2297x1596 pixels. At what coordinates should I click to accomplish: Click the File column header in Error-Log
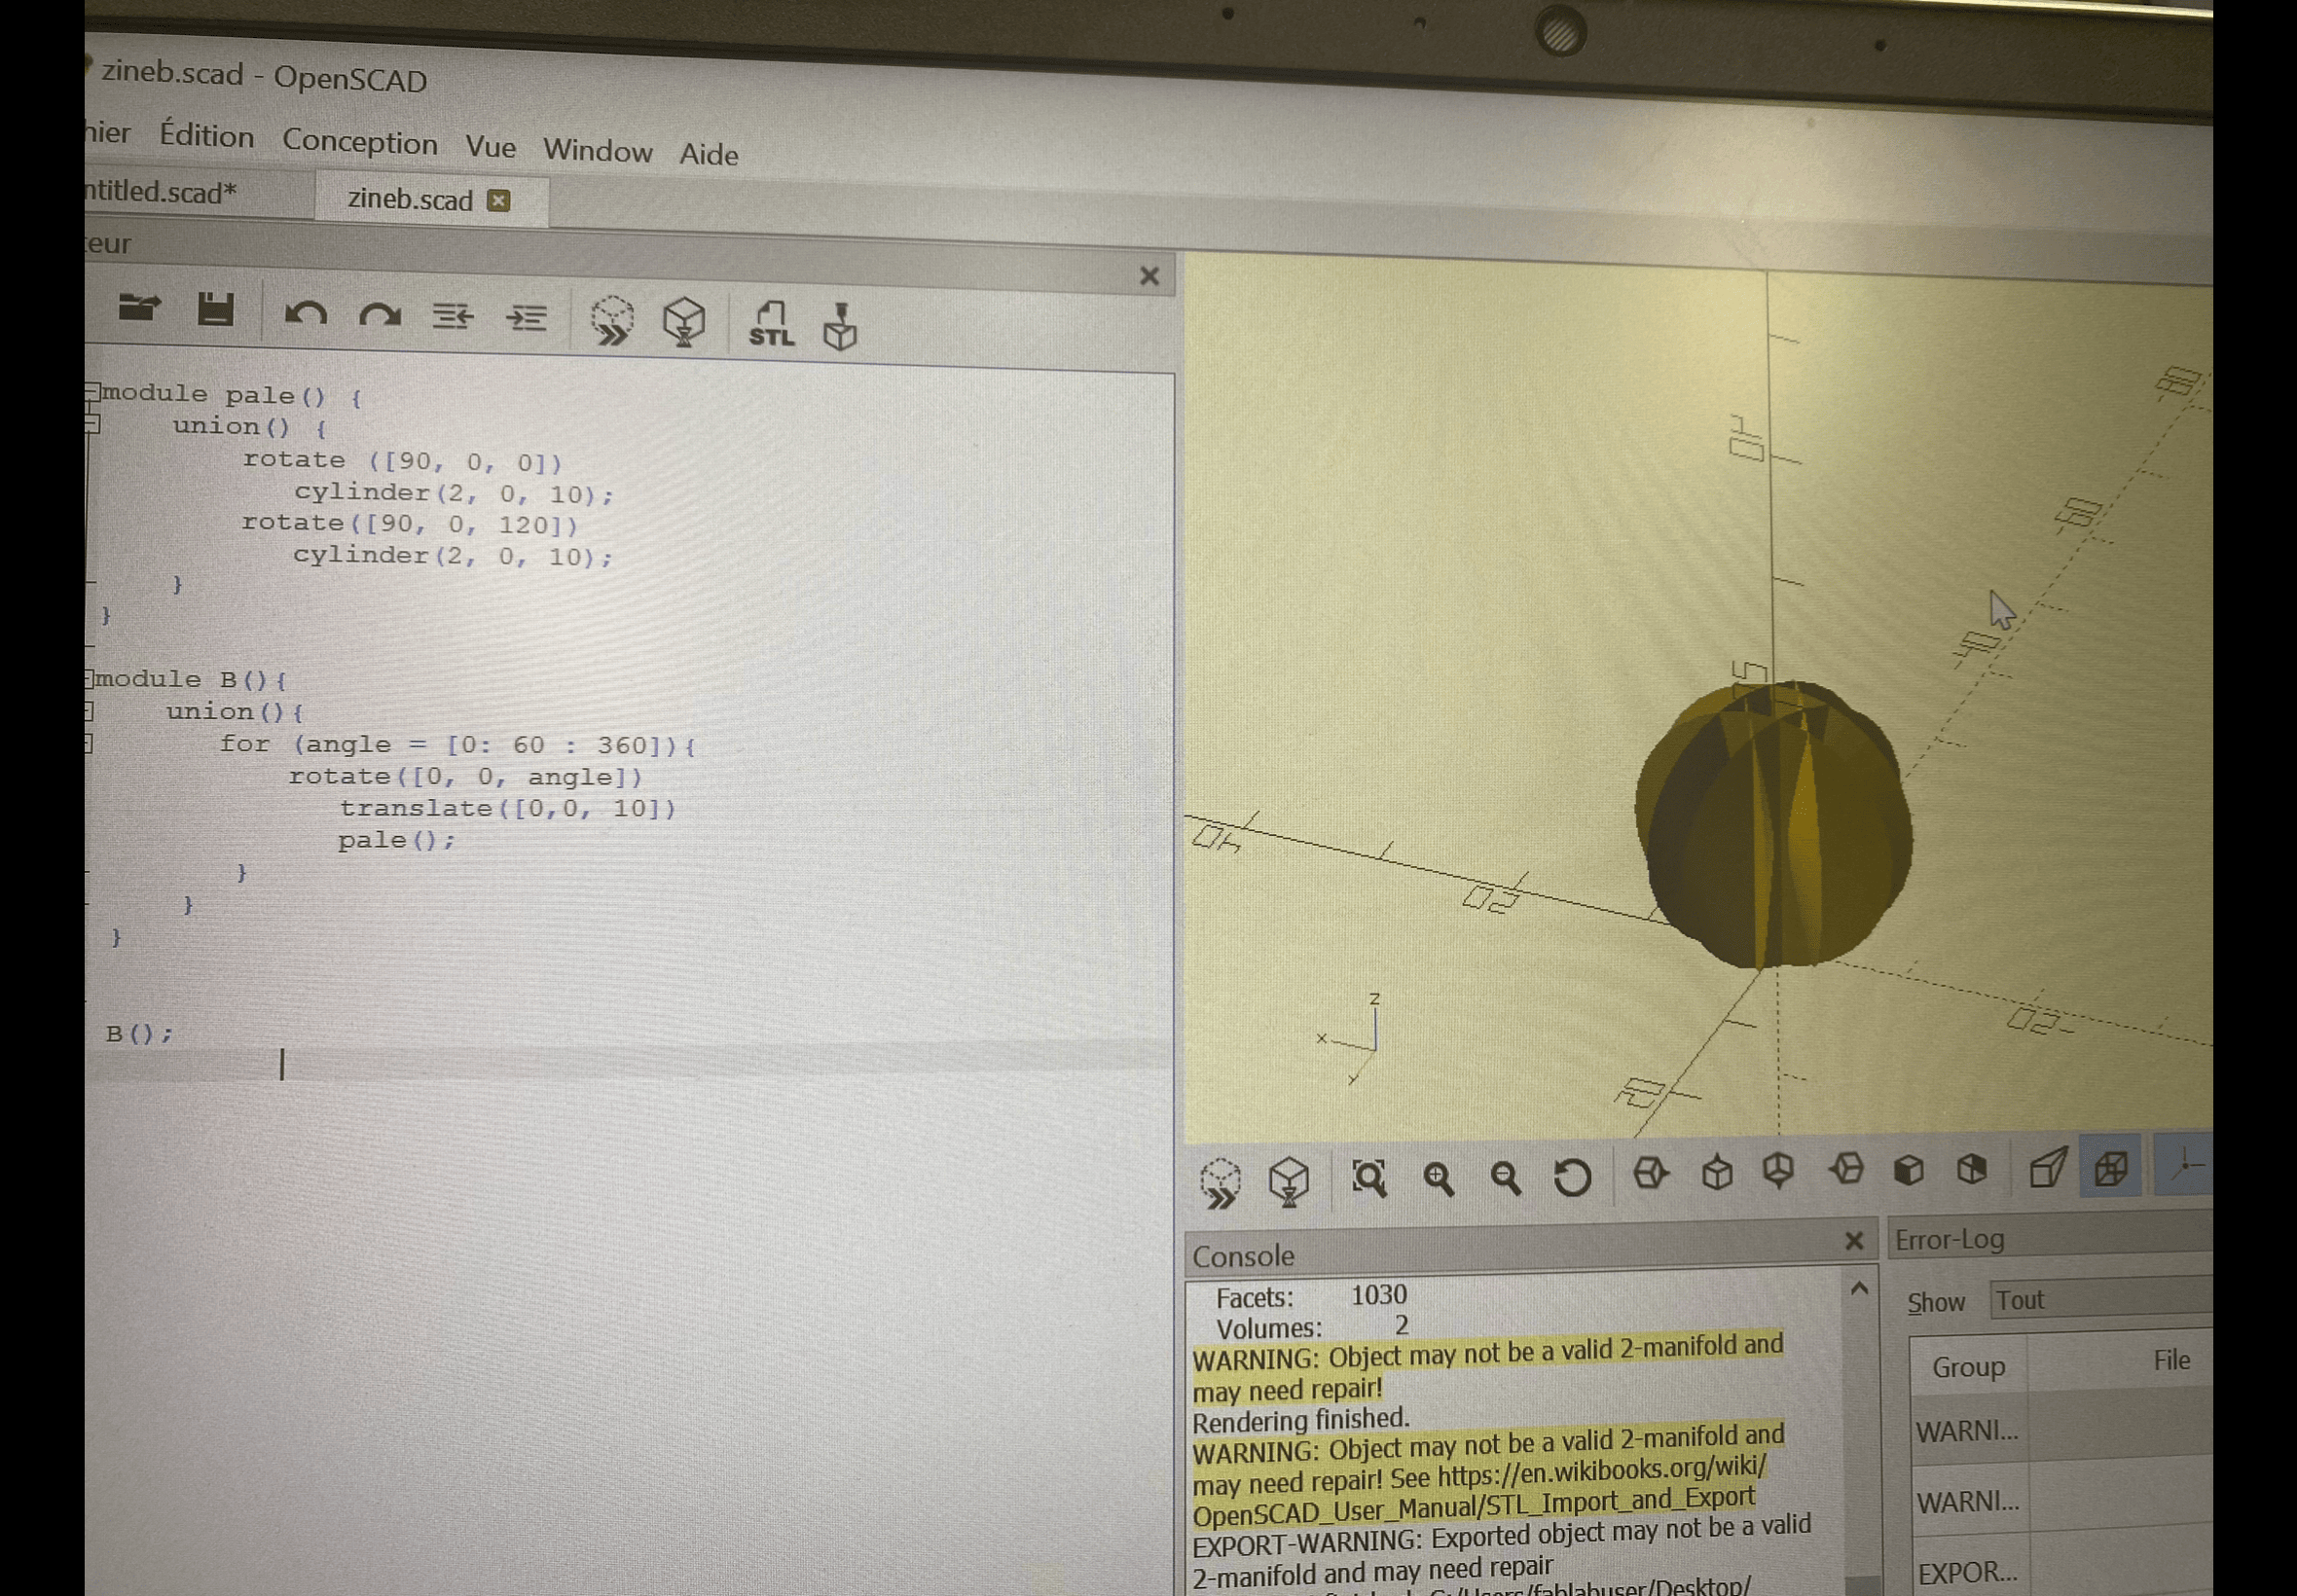click(x=2171, y=1360)
